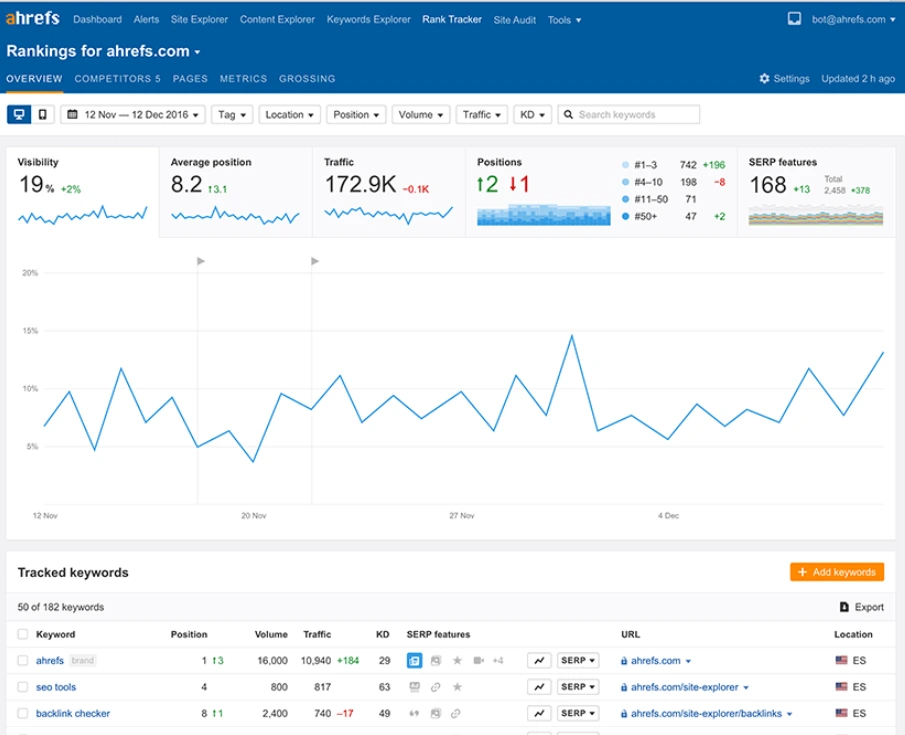Open Content Explorer in top navigation
Image resolution: width=905 pixels, height=735 pixels.
click(x=277, y=19)
